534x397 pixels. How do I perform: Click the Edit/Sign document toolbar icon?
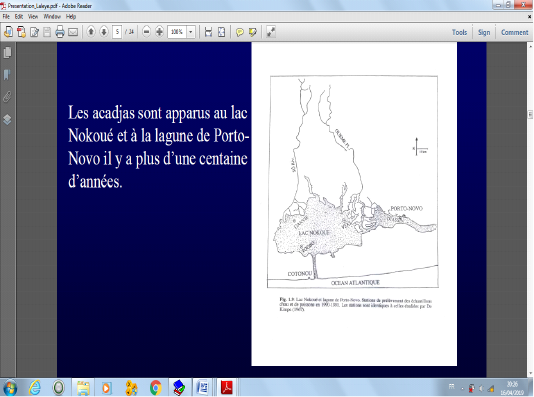coord(34,32)
